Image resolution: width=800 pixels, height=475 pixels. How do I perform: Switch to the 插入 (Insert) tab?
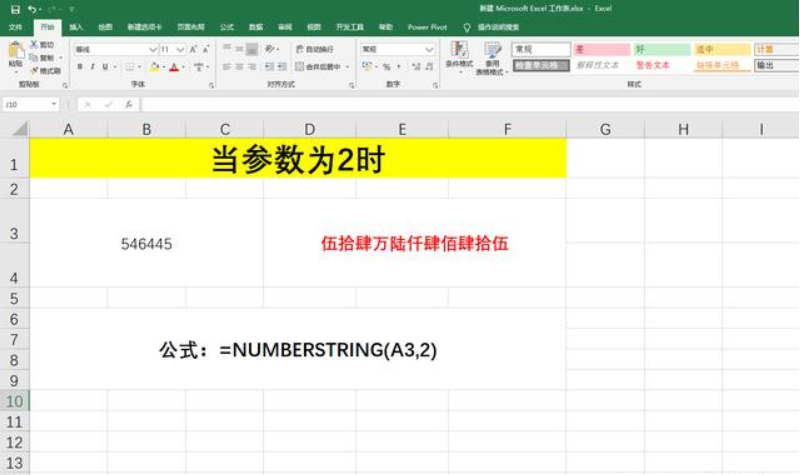pos(76,27)
